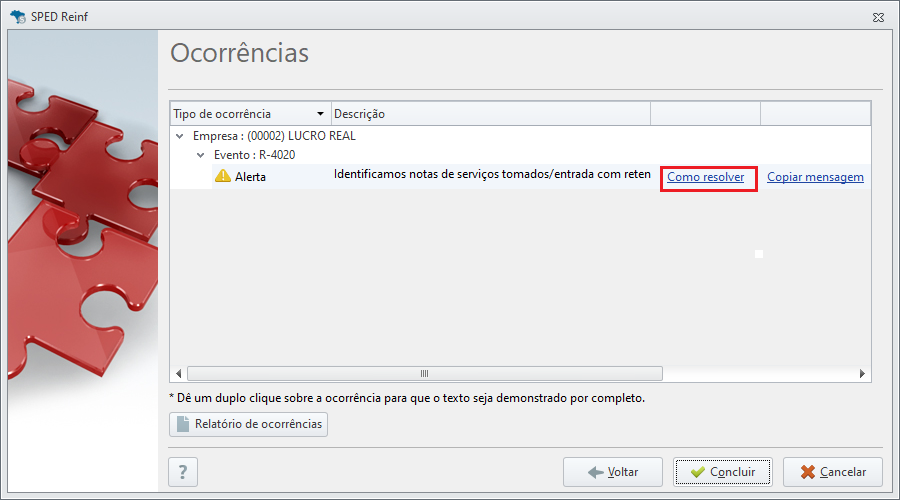
Task: Finish with the Concluir button
Action: (x=723, y=472)
